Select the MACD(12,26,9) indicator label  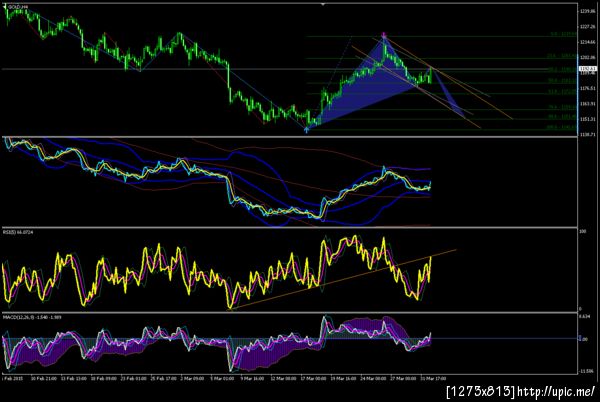[x=32, y=317]
